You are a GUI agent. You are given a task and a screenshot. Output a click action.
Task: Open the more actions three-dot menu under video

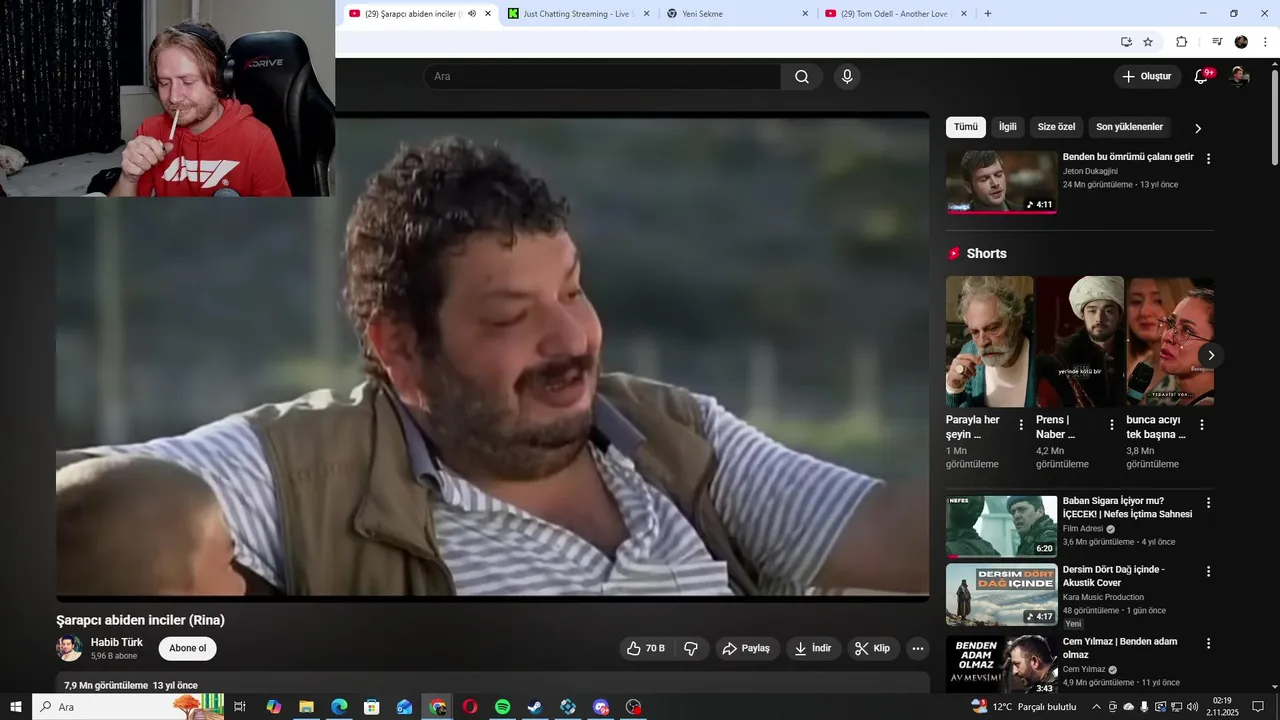(918, 648)
